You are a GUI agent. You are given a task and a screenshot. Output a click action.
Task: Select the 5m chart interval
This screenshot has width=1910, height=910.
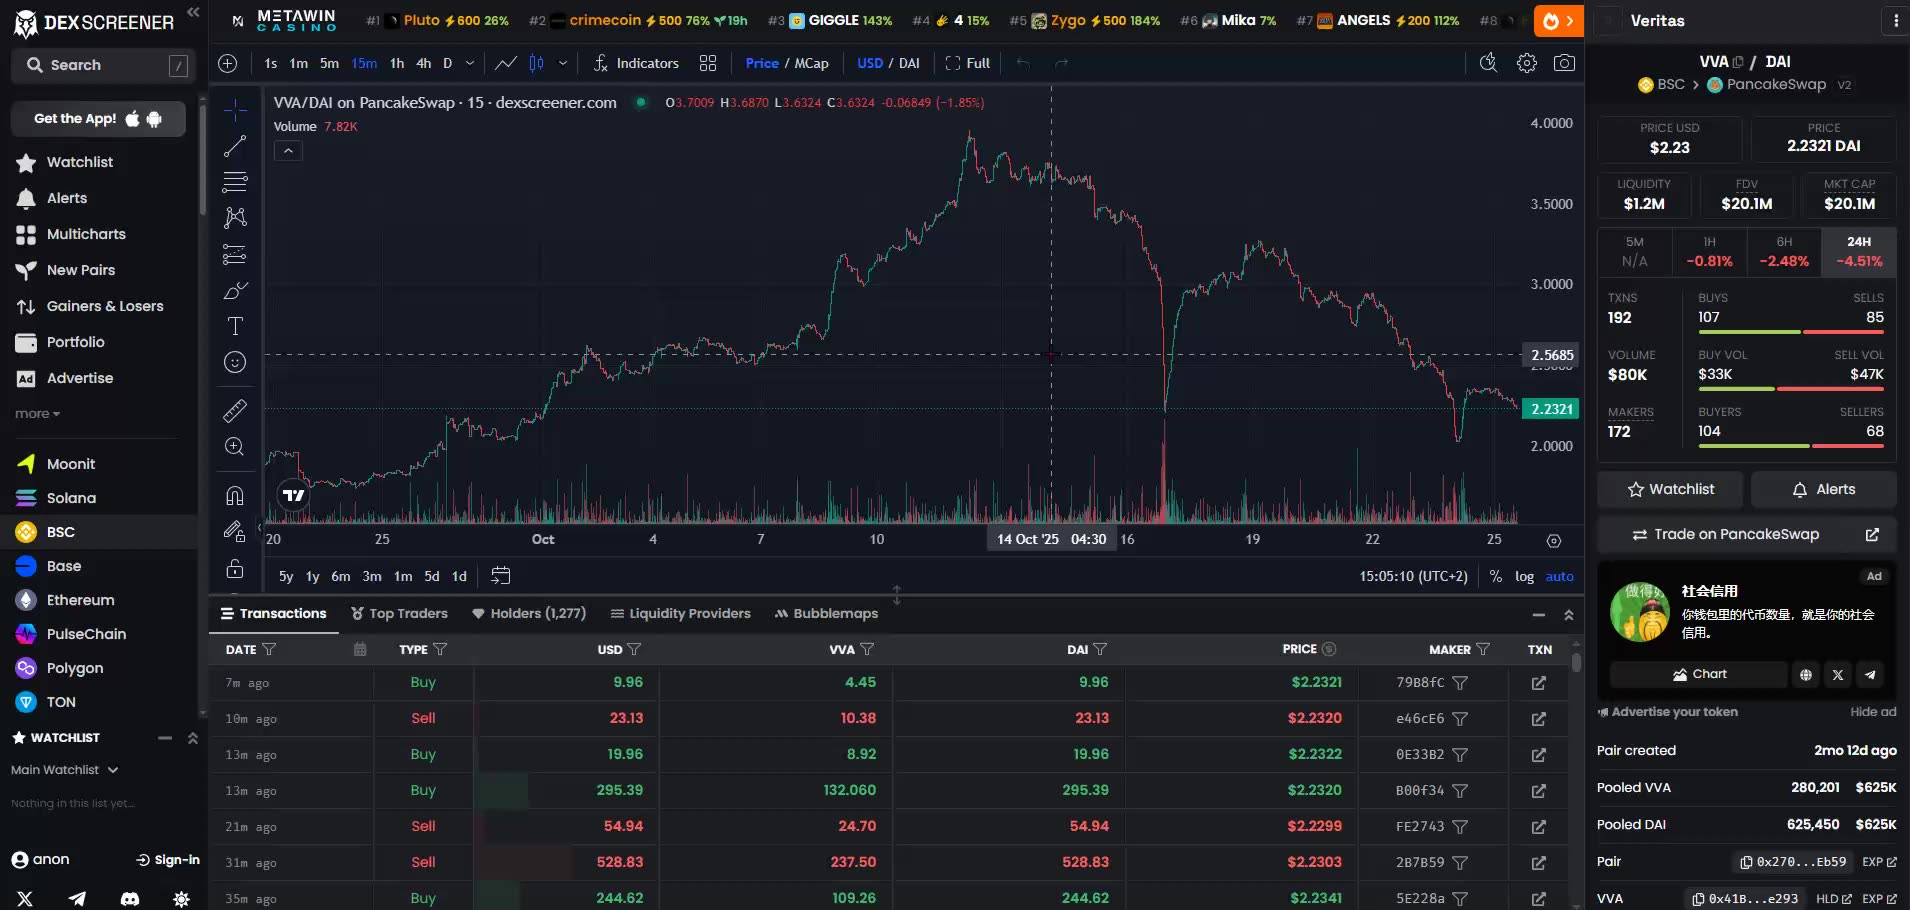(x=329, y=63)
